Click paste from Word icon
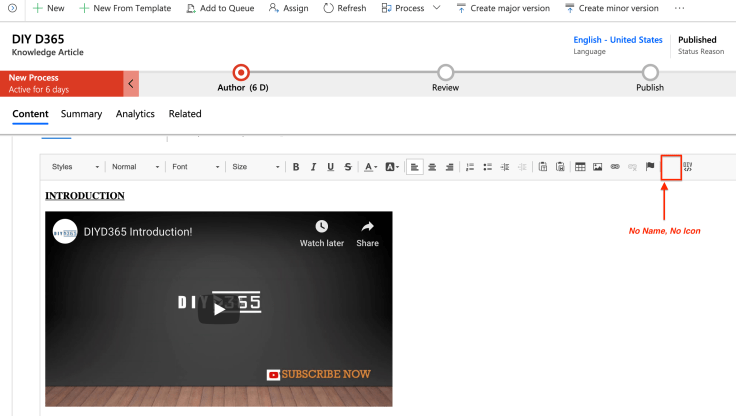736x416 pixels. [560, 167]
